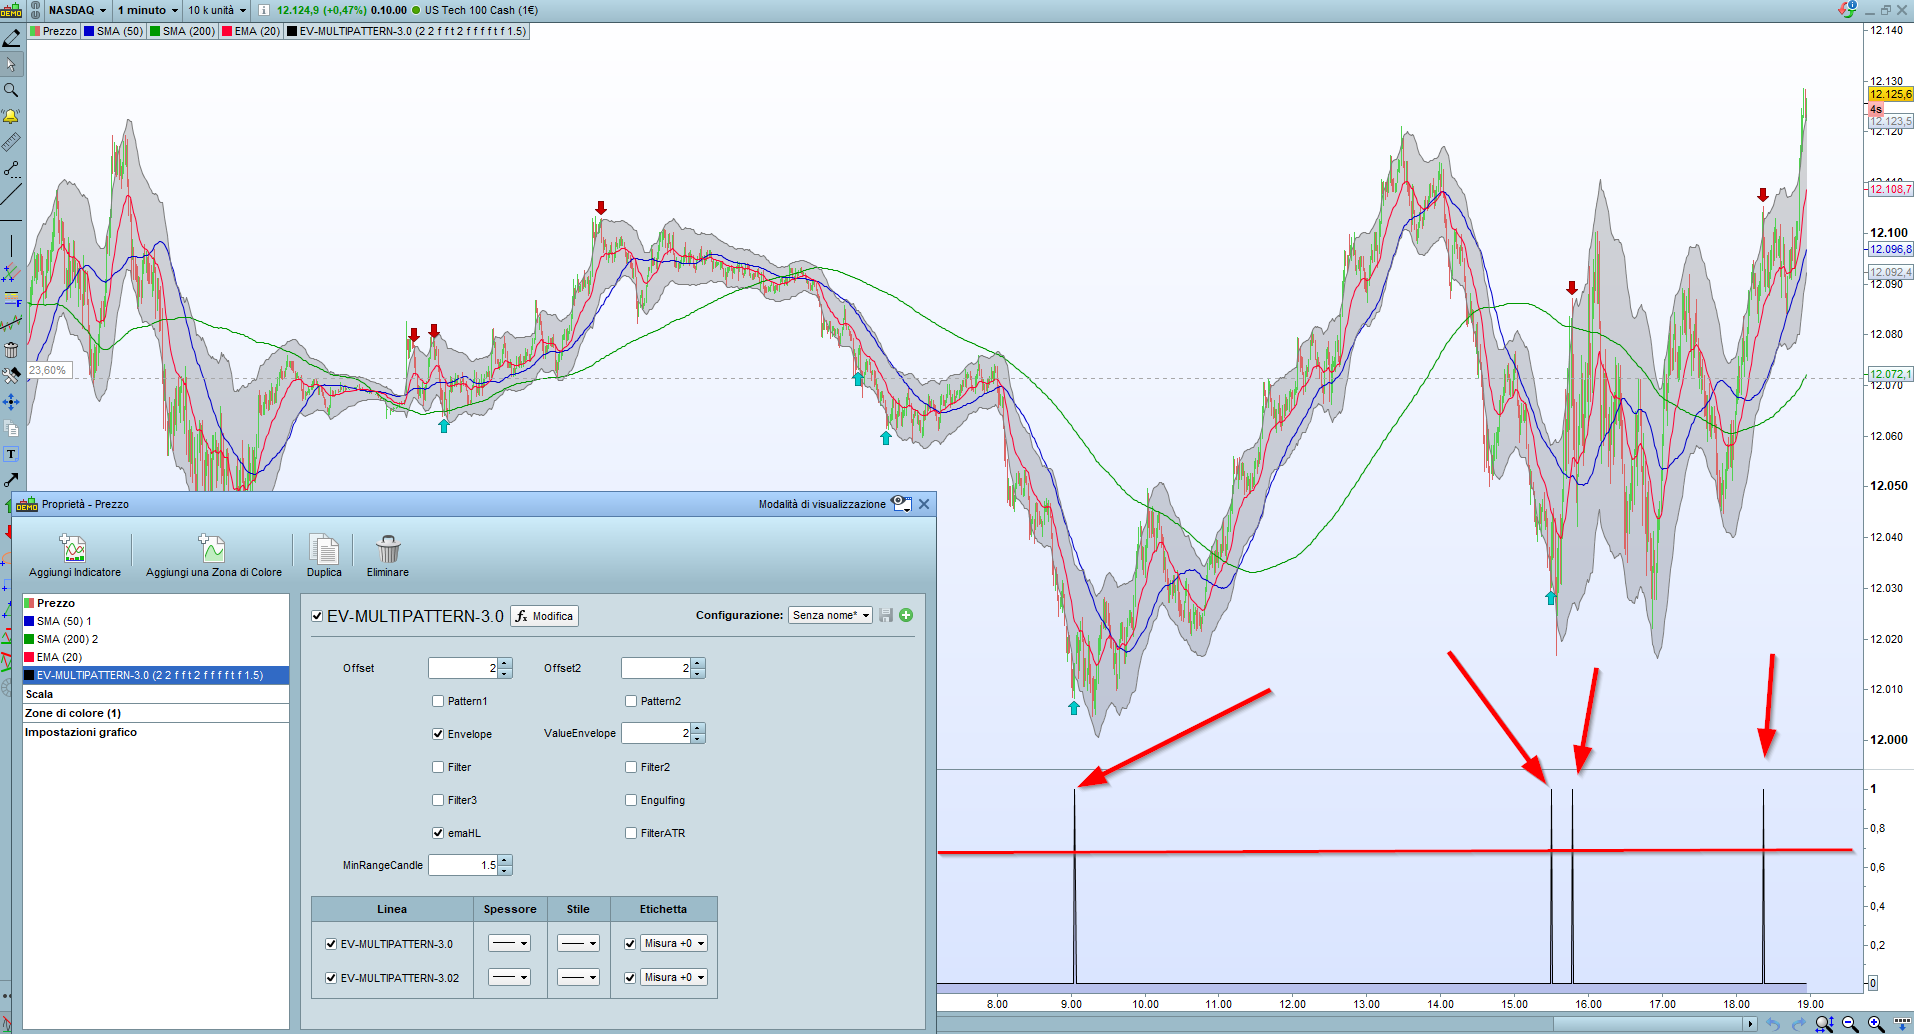This screenshot has height=1034, width=1914.
Task: Click the zoom out magnifier below chart
Action: [x=1850, y=1024]
